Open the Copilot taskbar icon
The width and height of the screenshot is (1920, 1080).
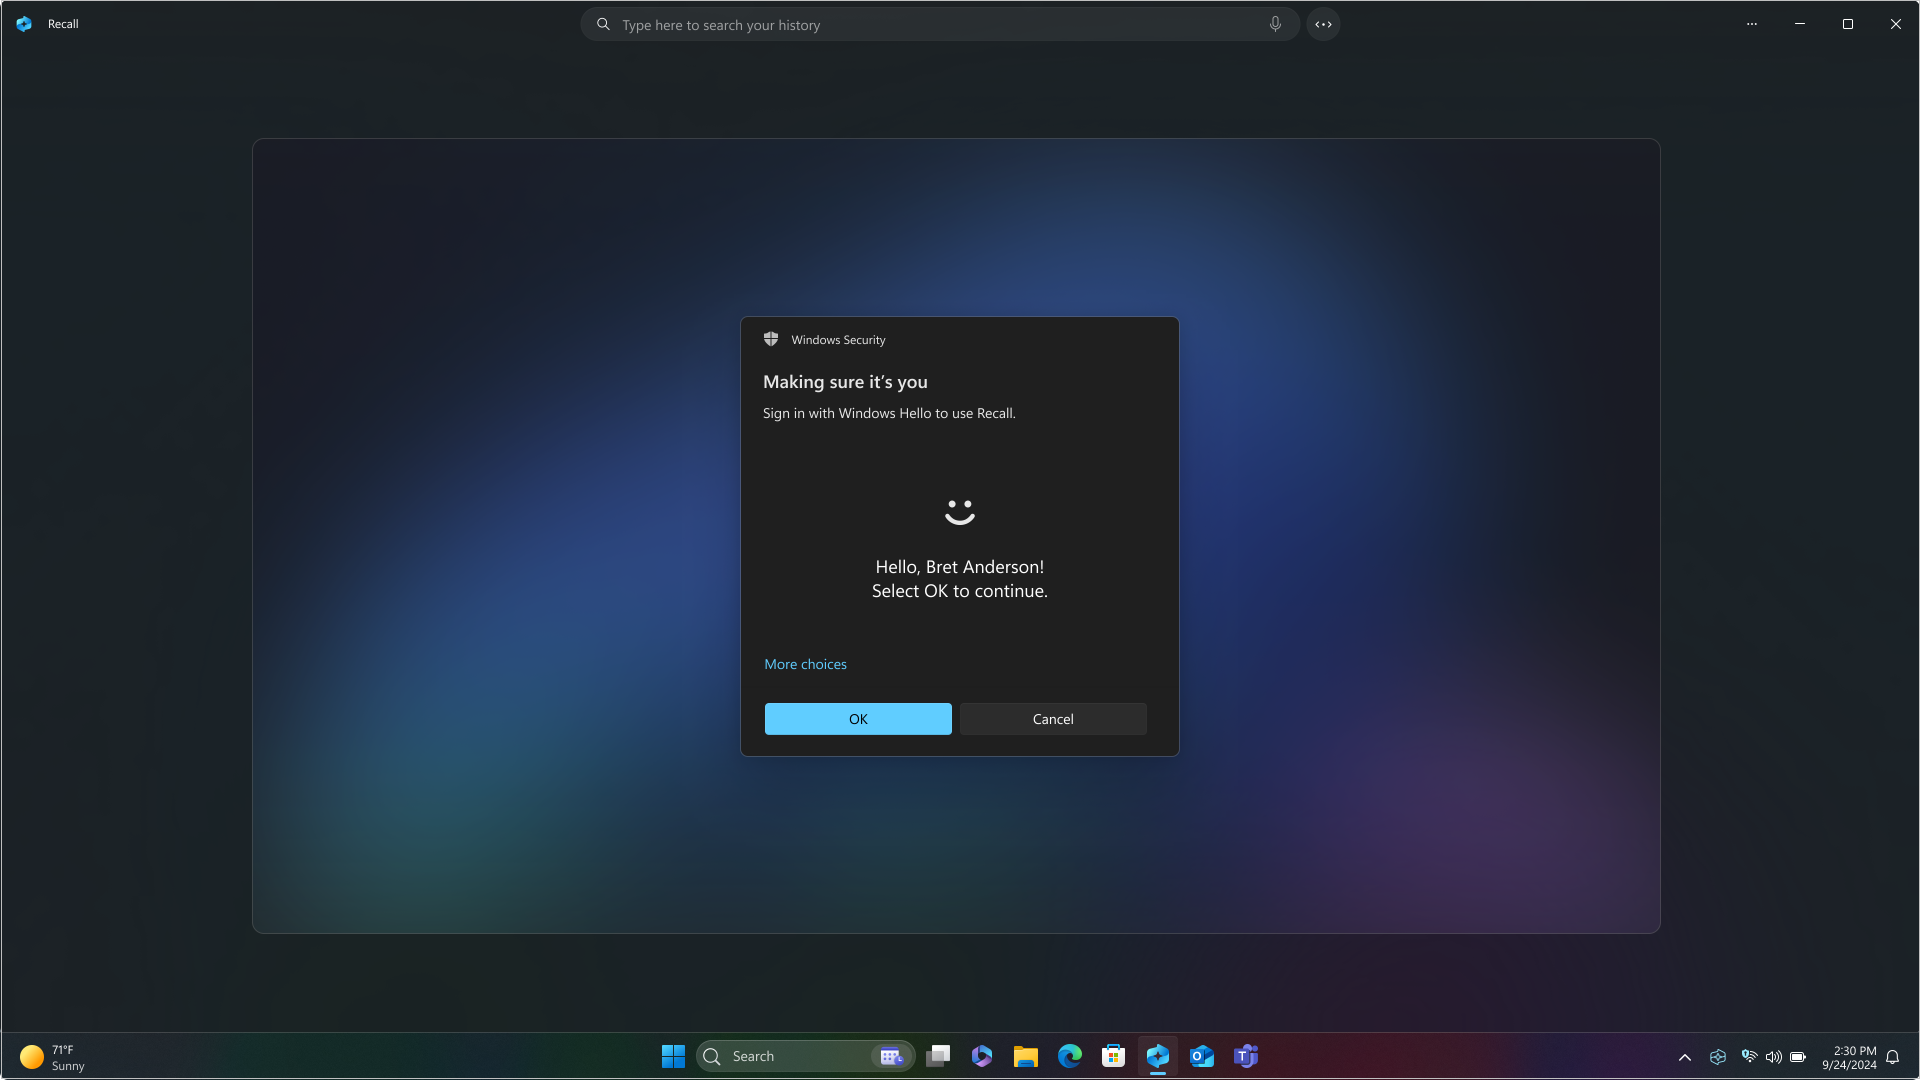[1156, 1055]
